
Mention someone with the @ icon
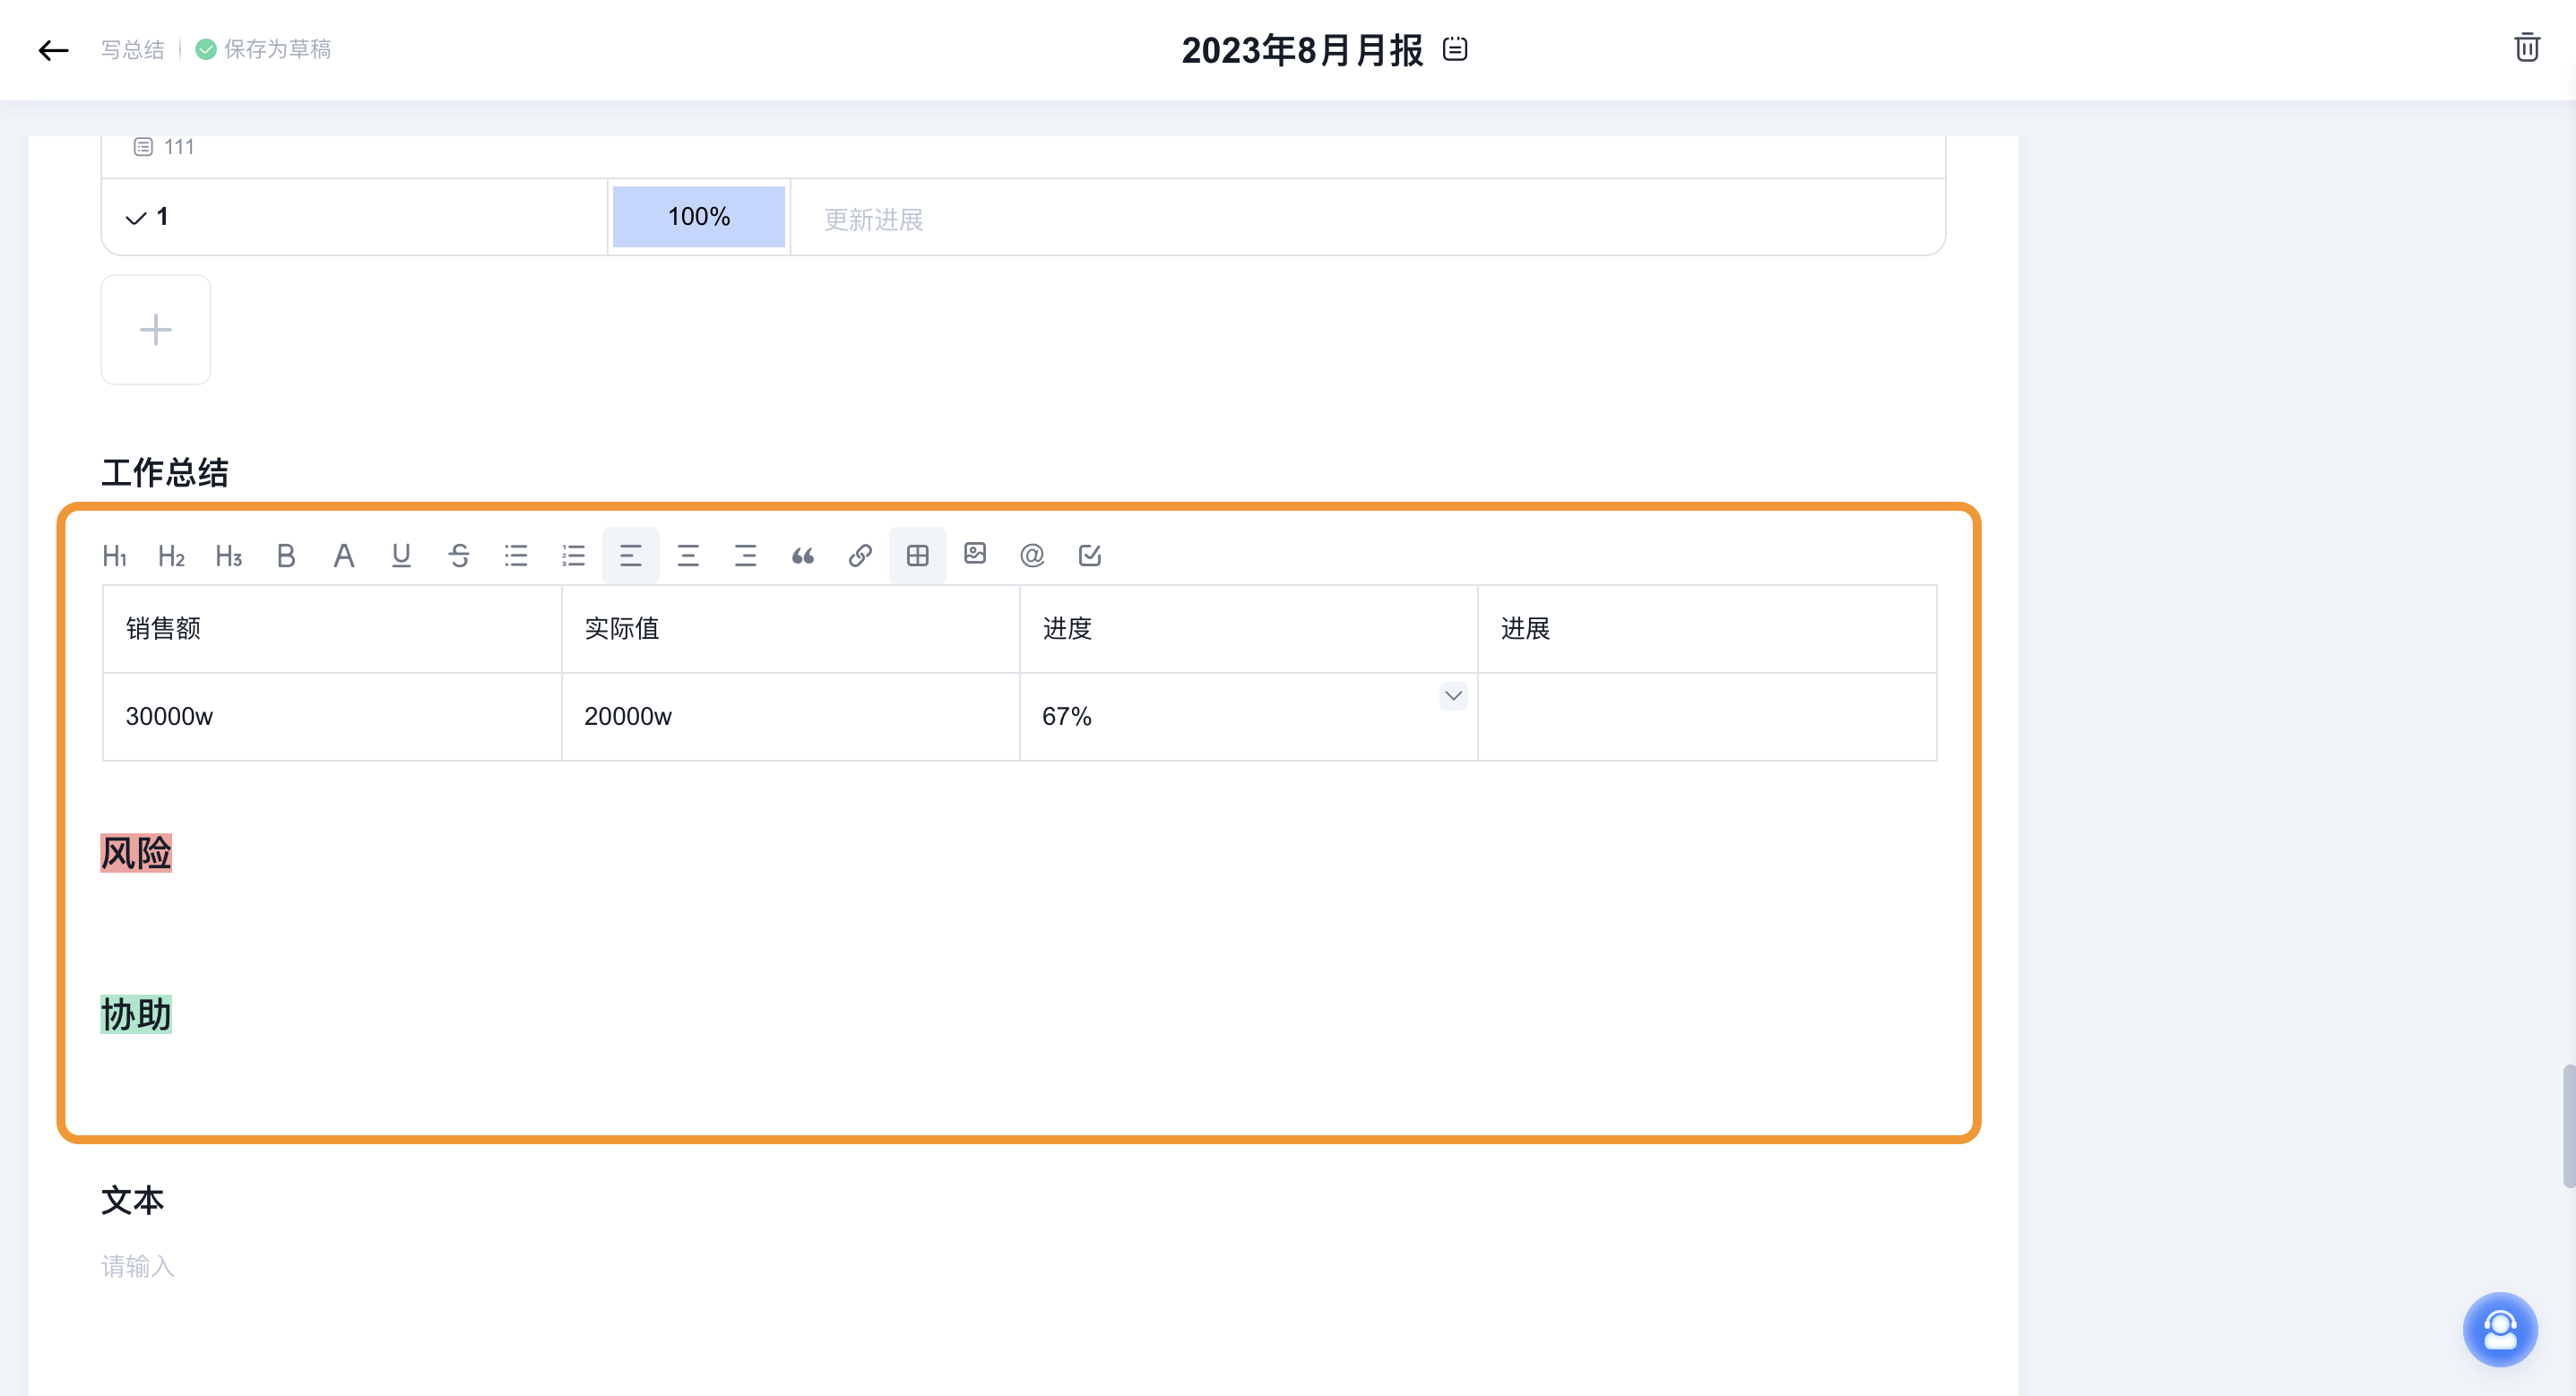[x=1032, y=555]
